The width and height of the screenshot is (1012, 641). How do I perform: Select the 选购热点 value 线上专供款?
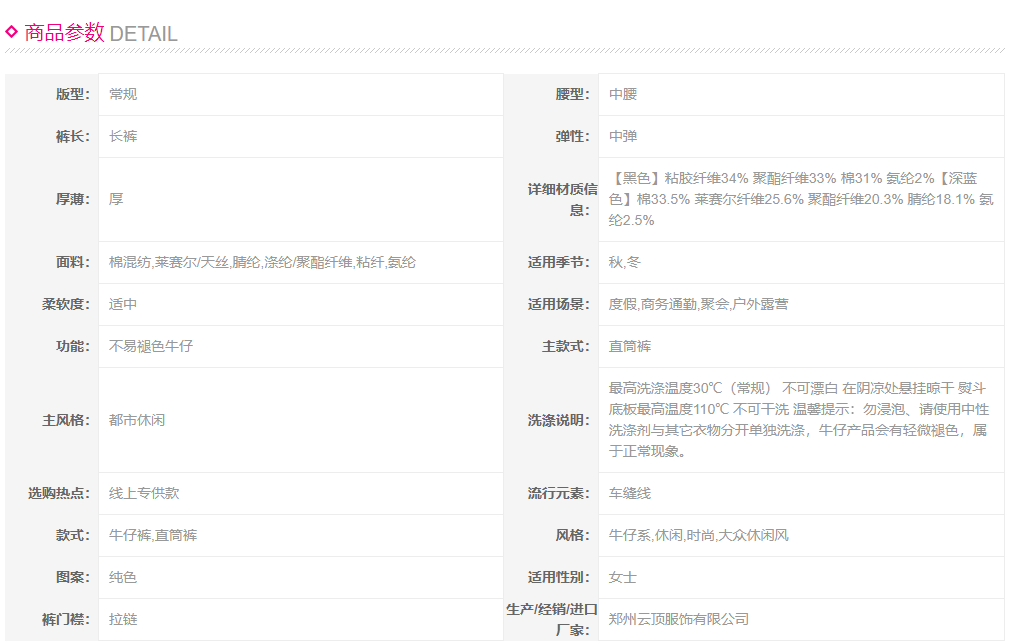(144, 493)
